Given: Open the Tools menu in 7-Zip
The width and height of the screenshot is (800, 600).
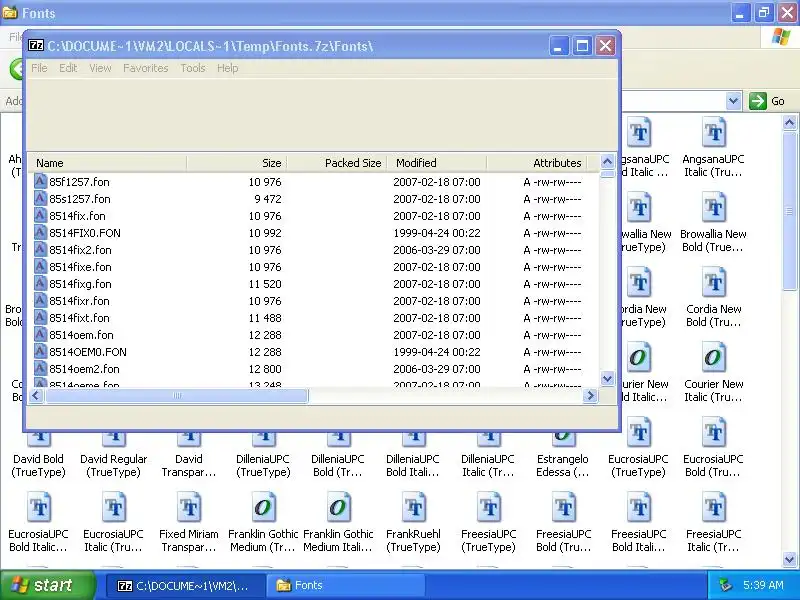Looking at the screenshot, I should 192,68.
